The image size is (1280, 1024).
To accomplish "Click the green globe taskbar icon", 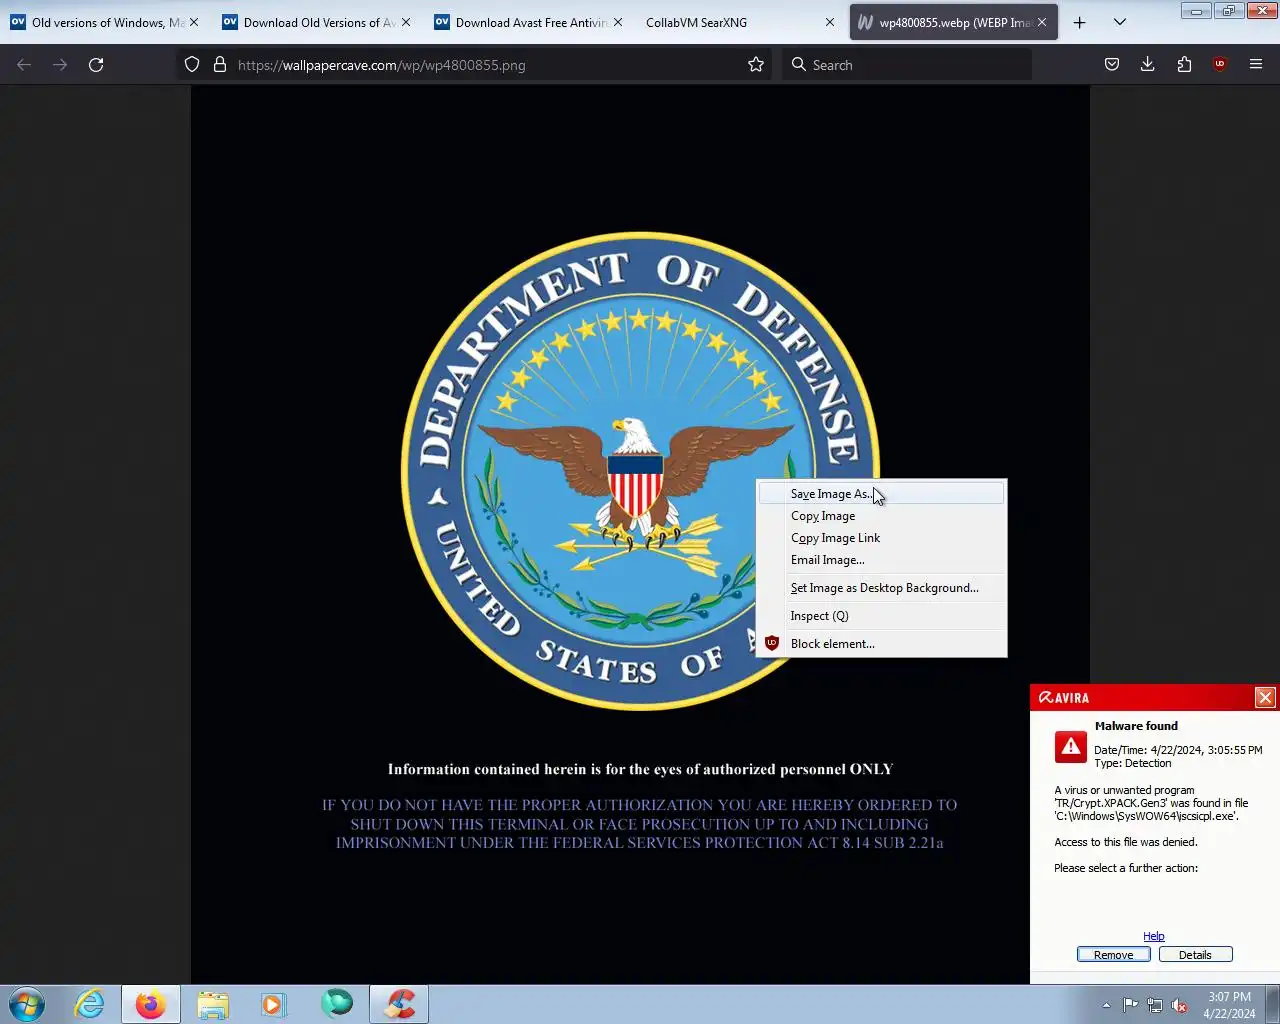I will [x=337, y=1003].
